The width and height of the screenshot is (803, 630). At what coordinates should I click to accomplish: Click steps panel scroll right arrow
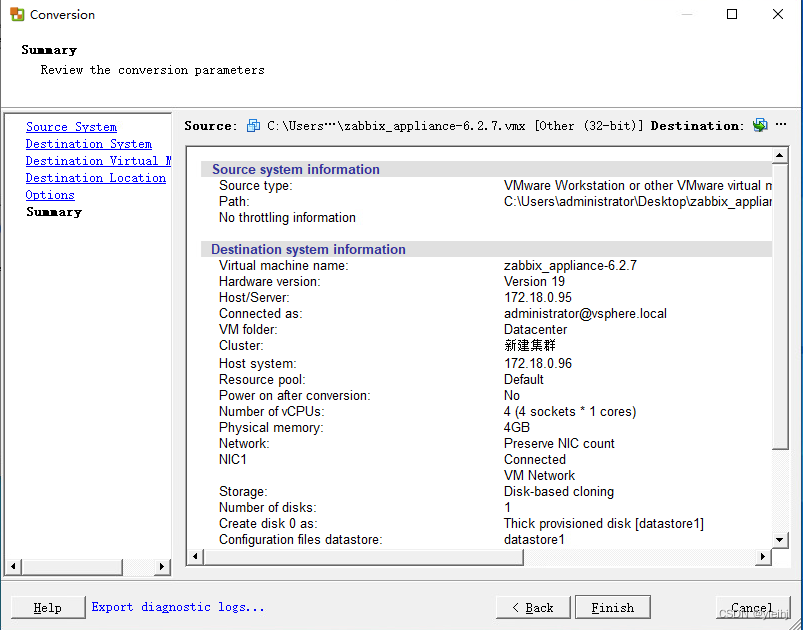pyautogui.click(x=162, y=566)
